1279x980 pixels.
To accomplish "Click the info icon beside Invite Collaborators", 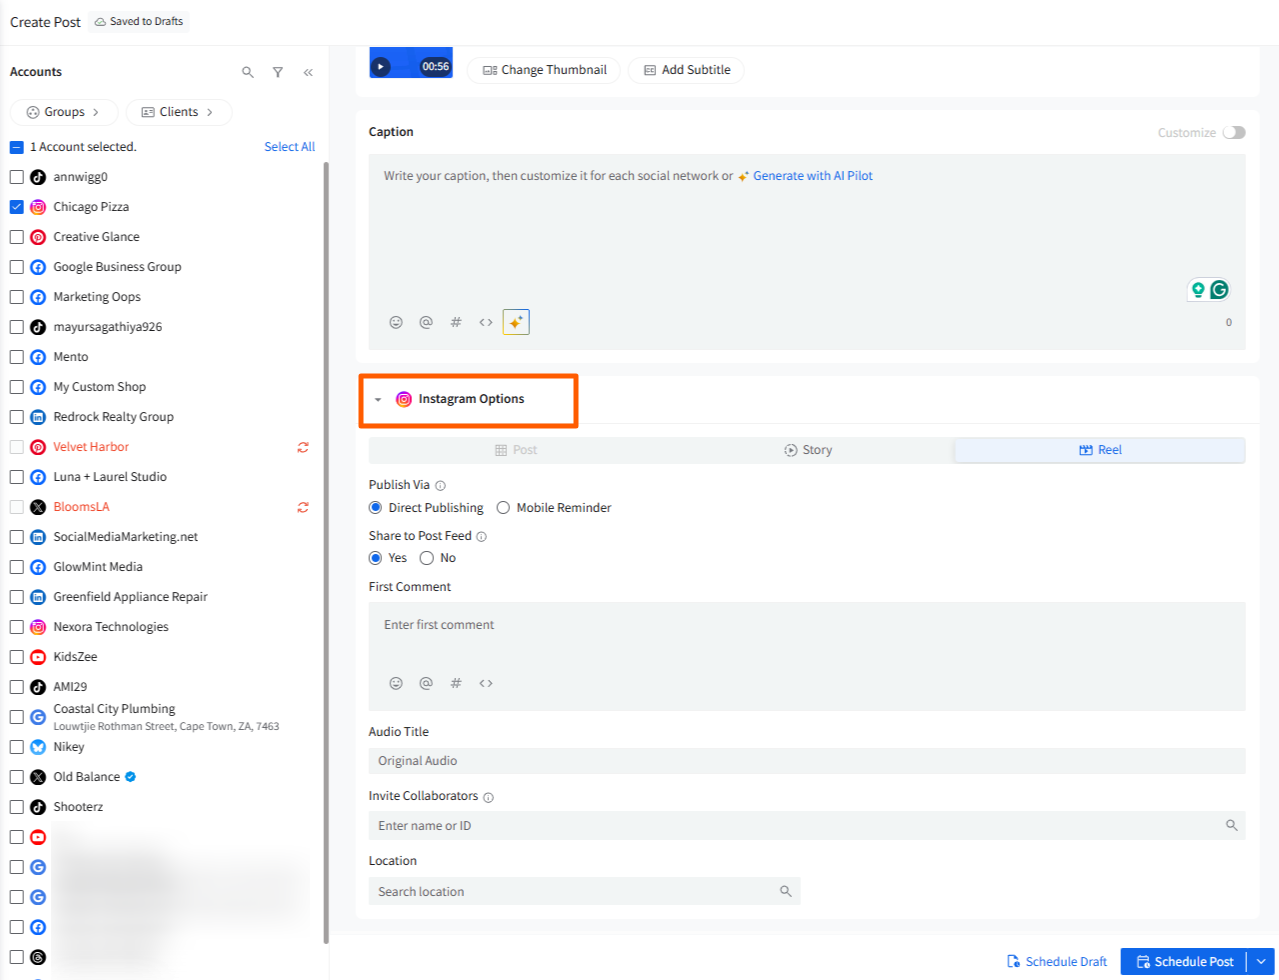I will point(489,797).
